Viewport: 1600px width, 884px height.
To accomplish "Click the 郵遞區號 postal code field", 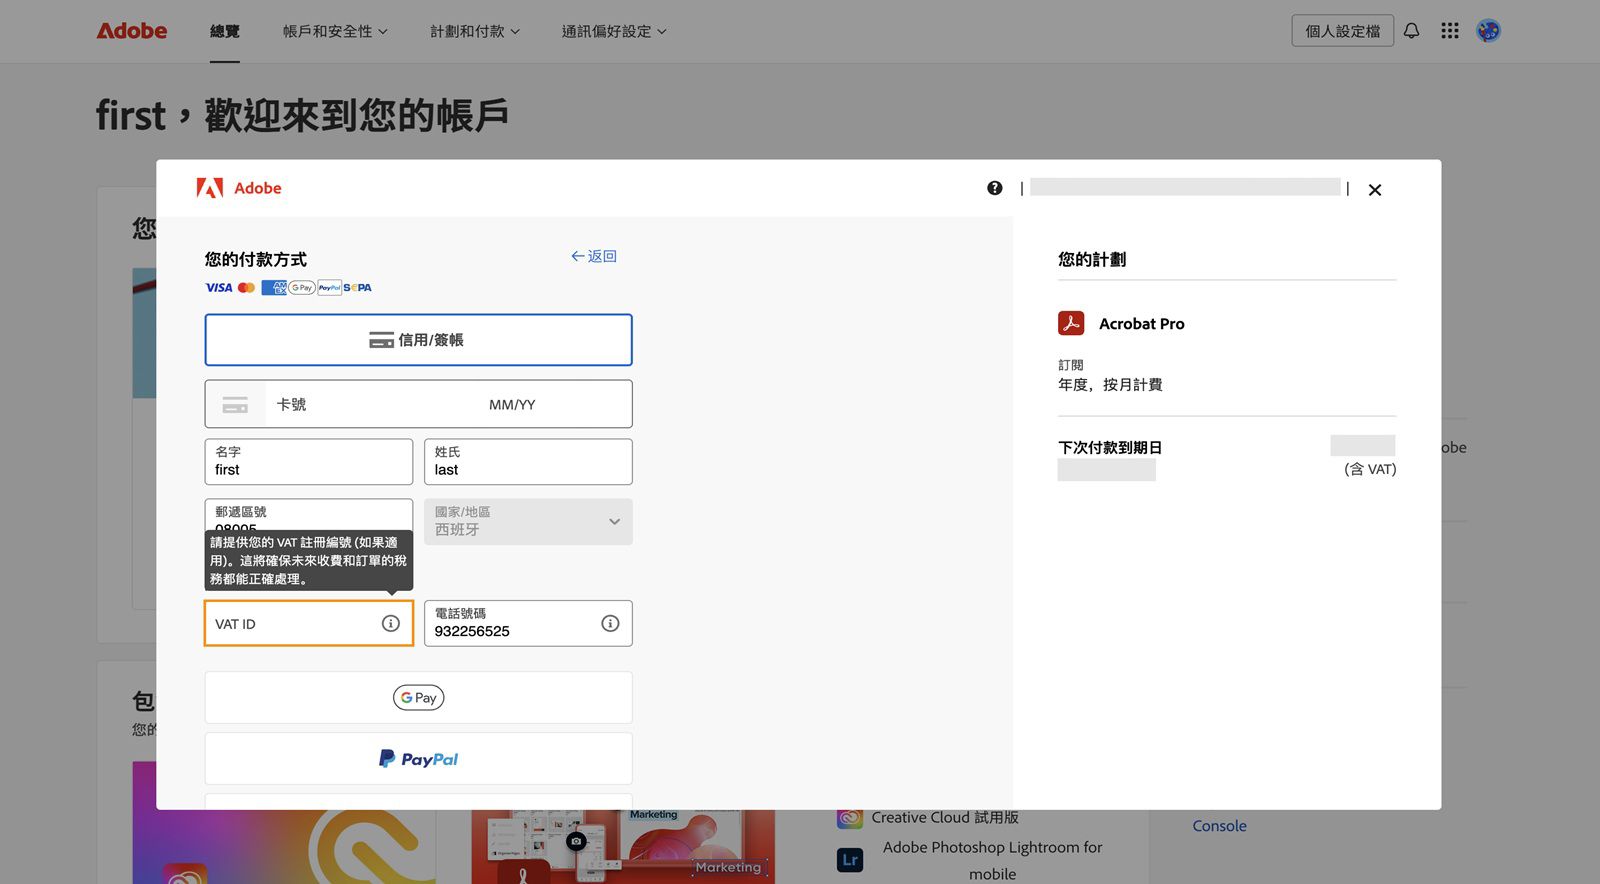I will 308,514.
